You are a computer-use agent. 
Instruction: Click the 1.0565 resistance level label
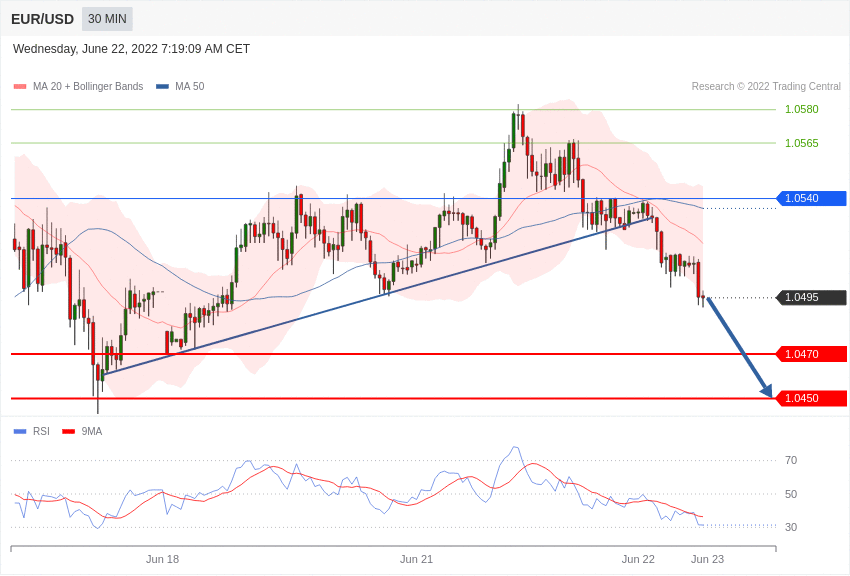pos(802,143)
